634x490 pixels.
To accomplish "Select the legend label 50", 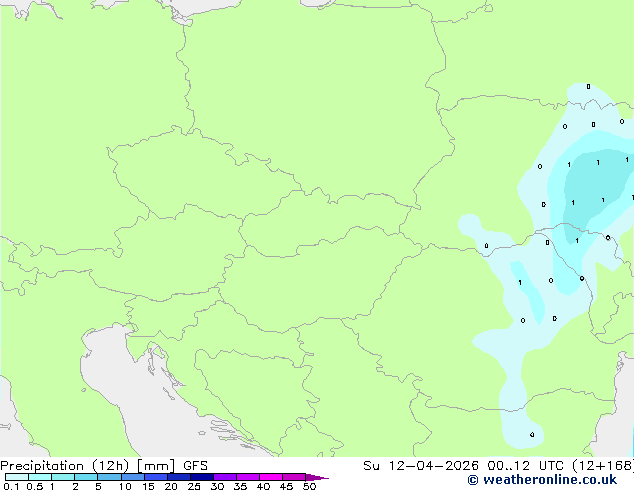I will click(309, 486).
